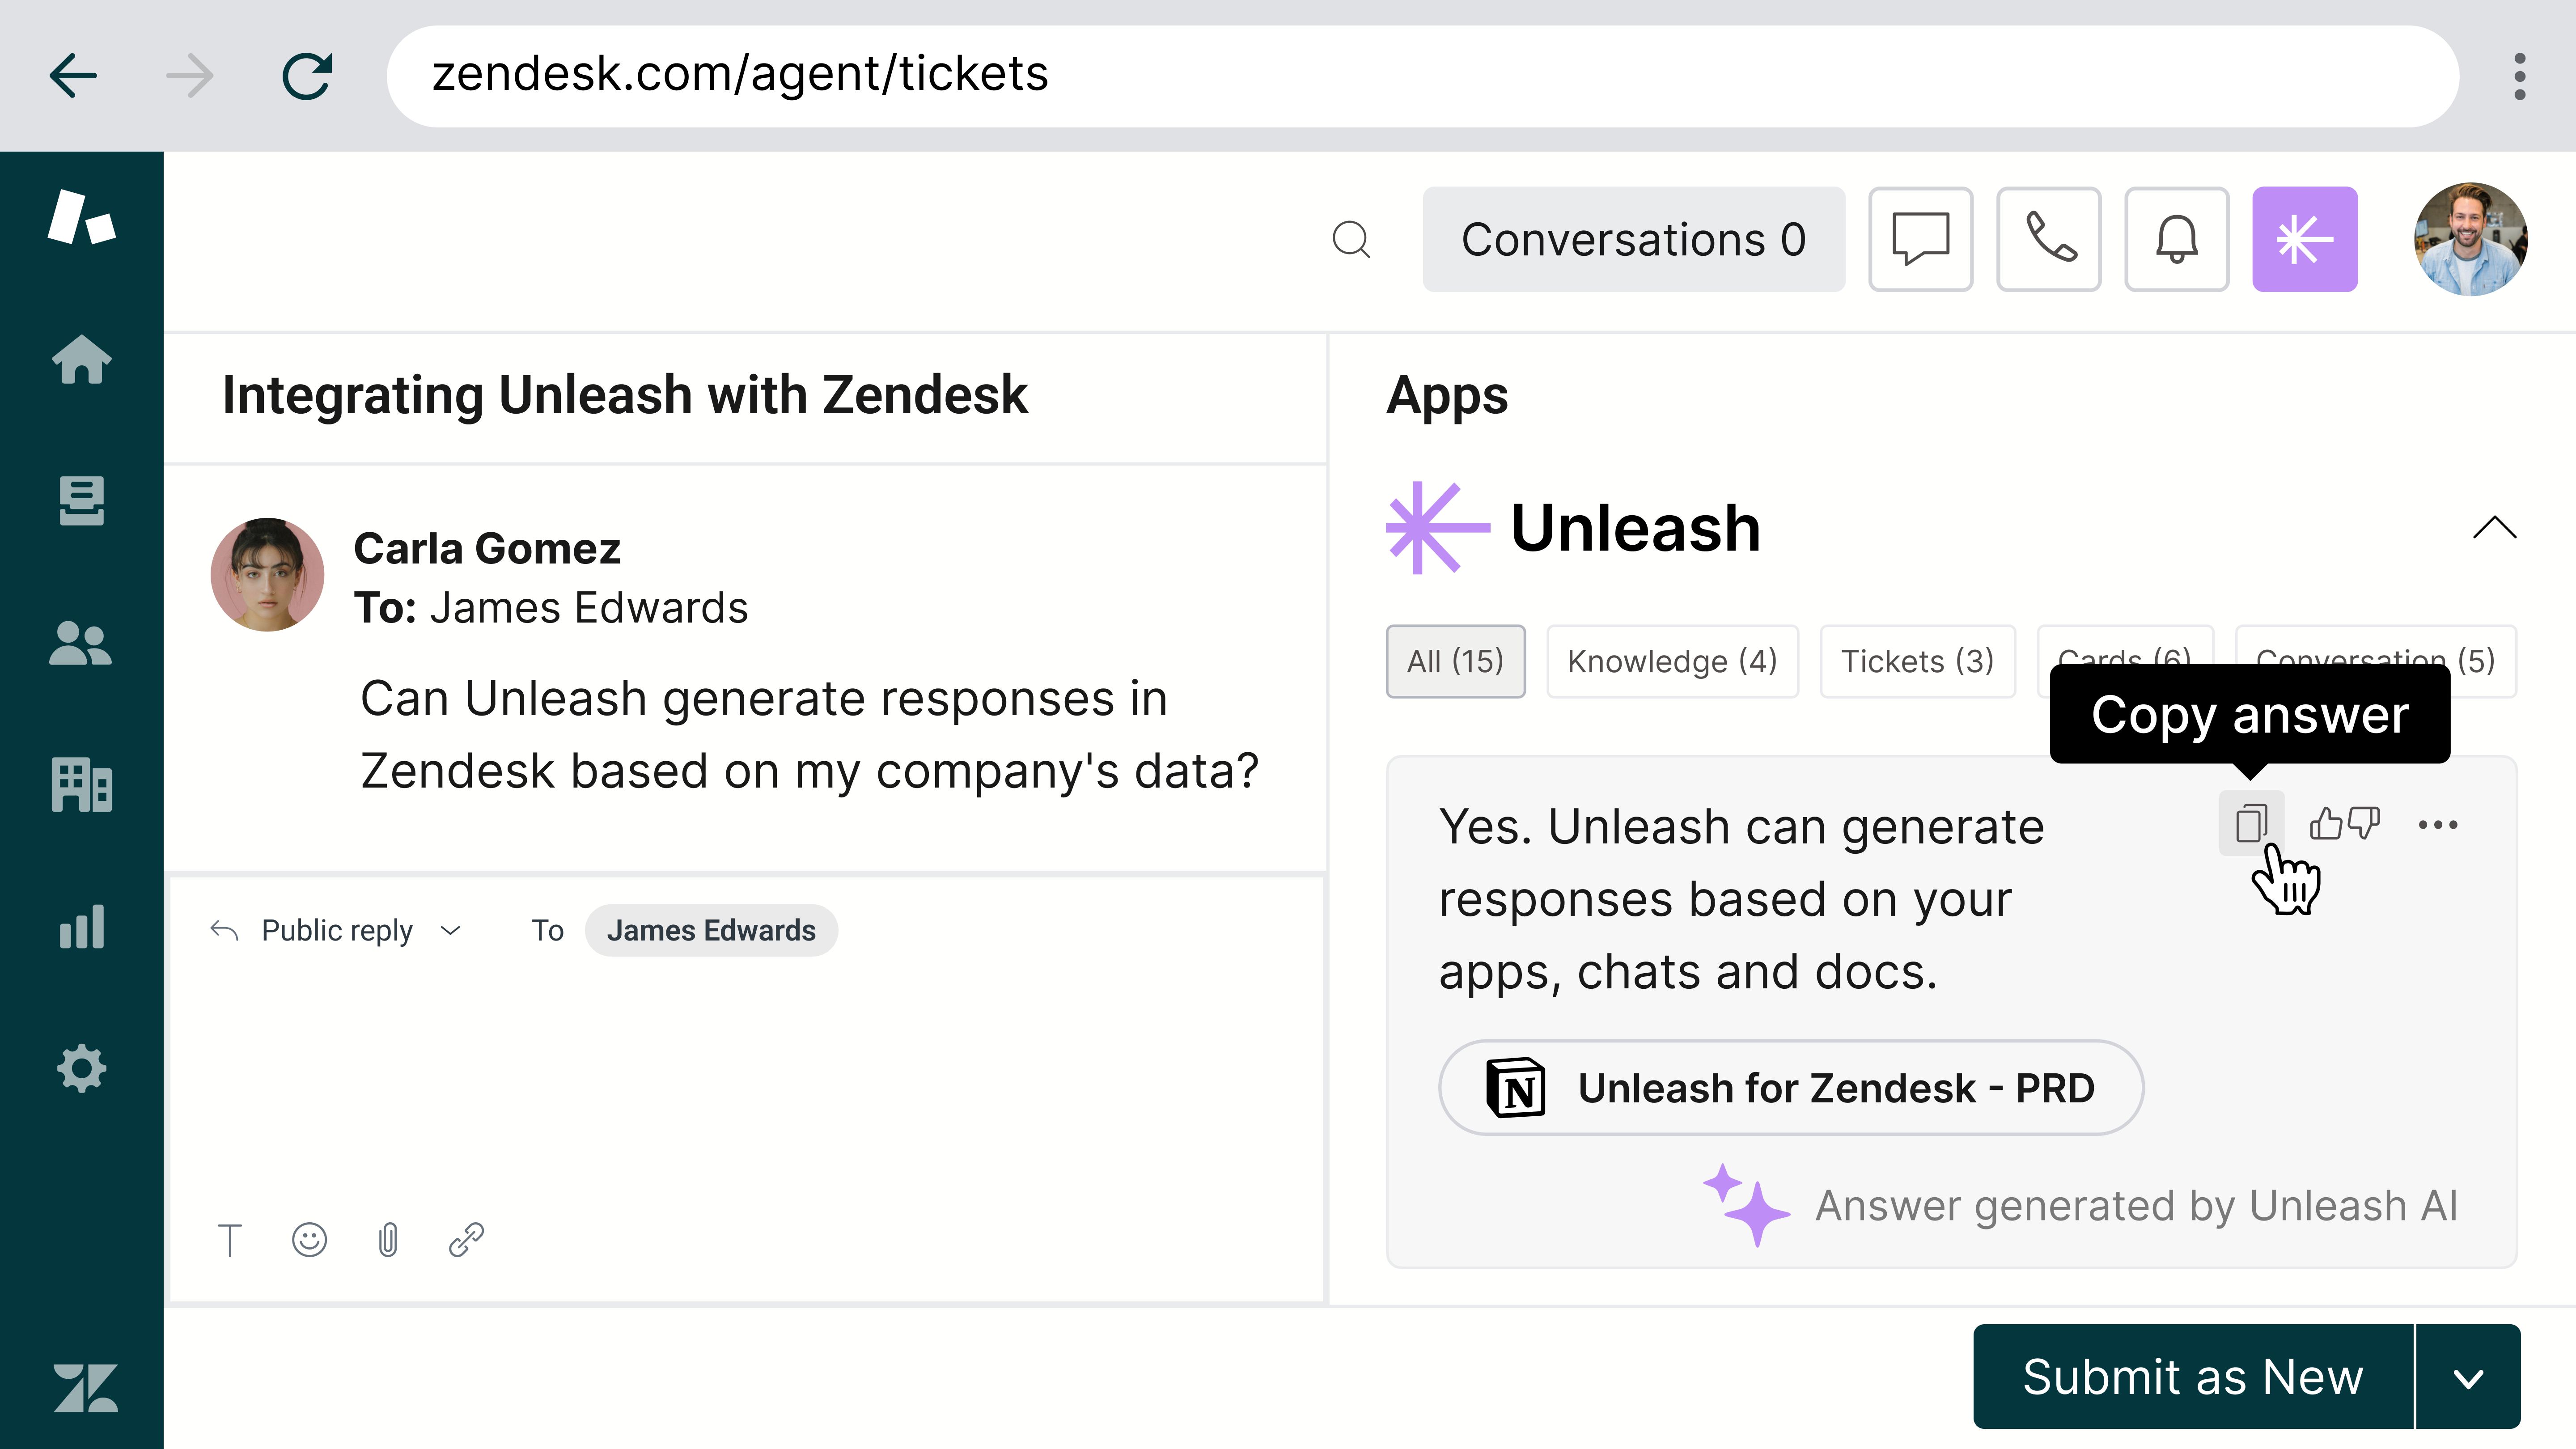Go to Home in the sidebar

(x=81, y=359)
